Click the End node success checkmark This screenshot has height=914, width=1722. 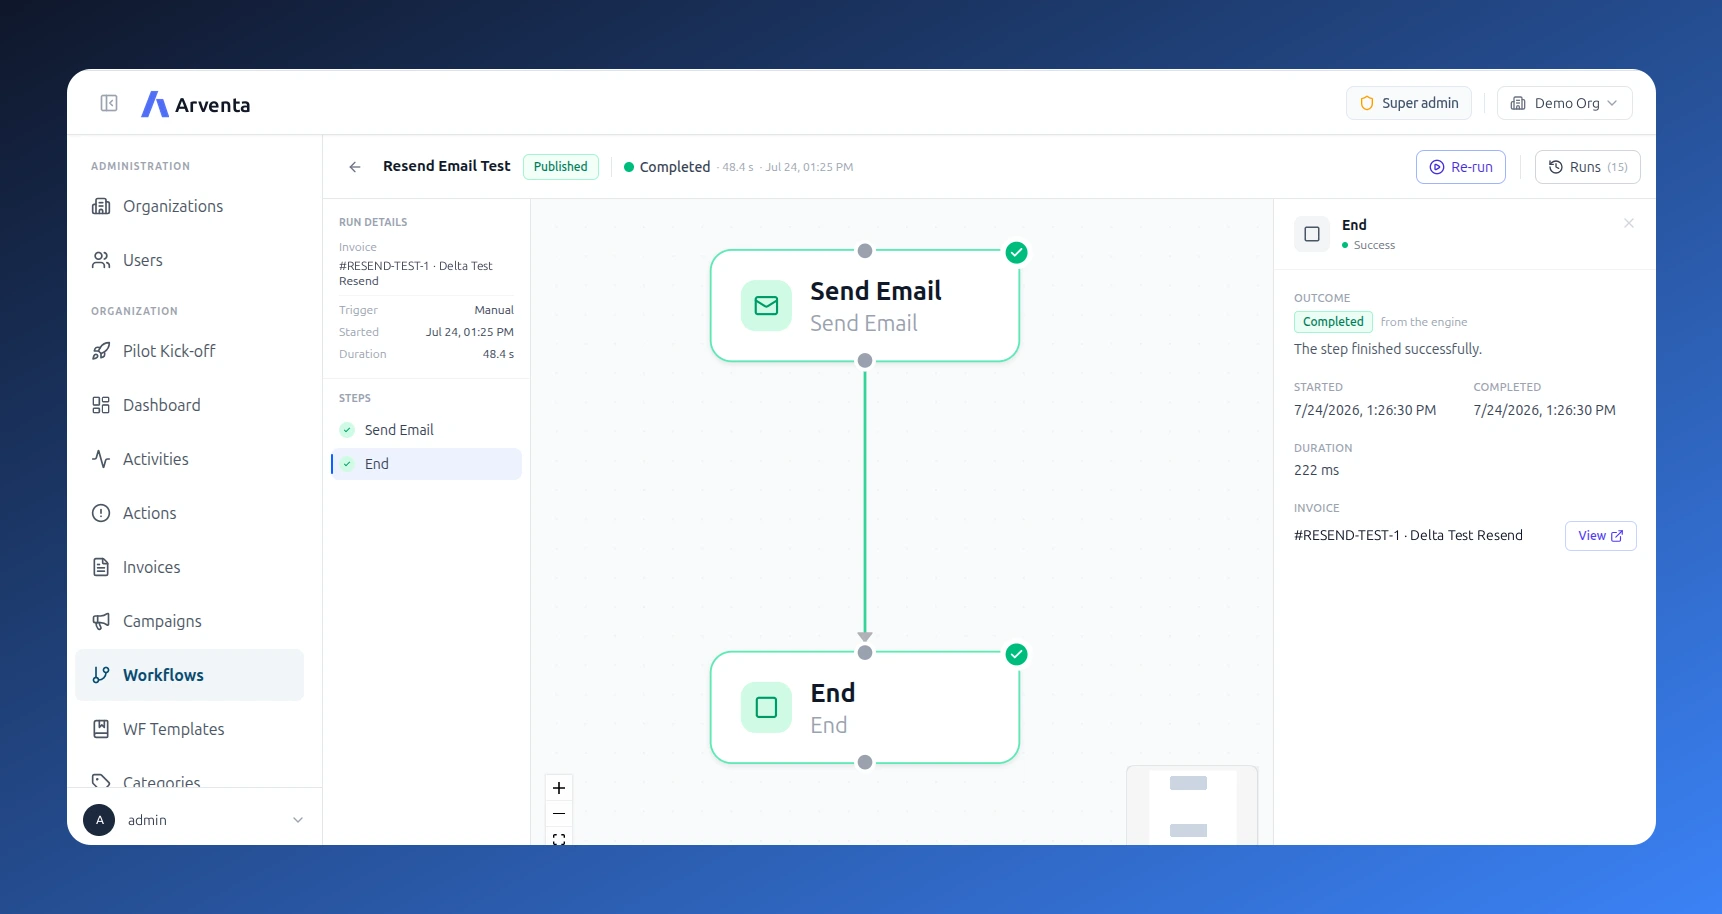[1016, 654]
